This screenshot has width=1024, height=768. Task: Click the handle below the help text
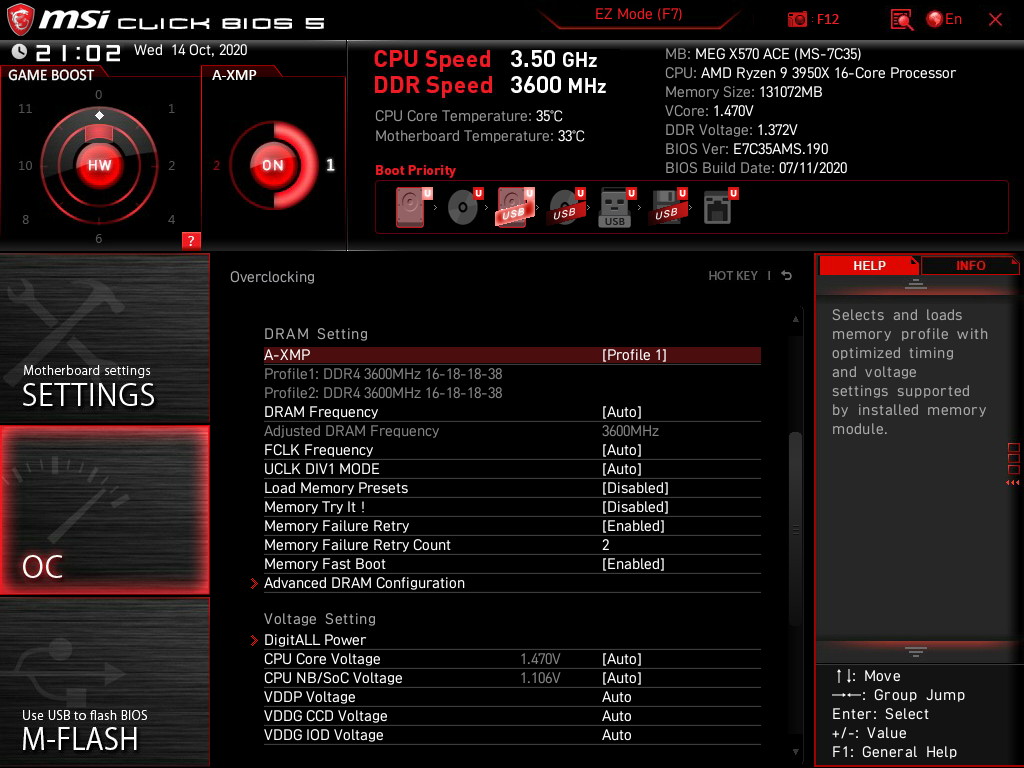(x=916, y=651)
